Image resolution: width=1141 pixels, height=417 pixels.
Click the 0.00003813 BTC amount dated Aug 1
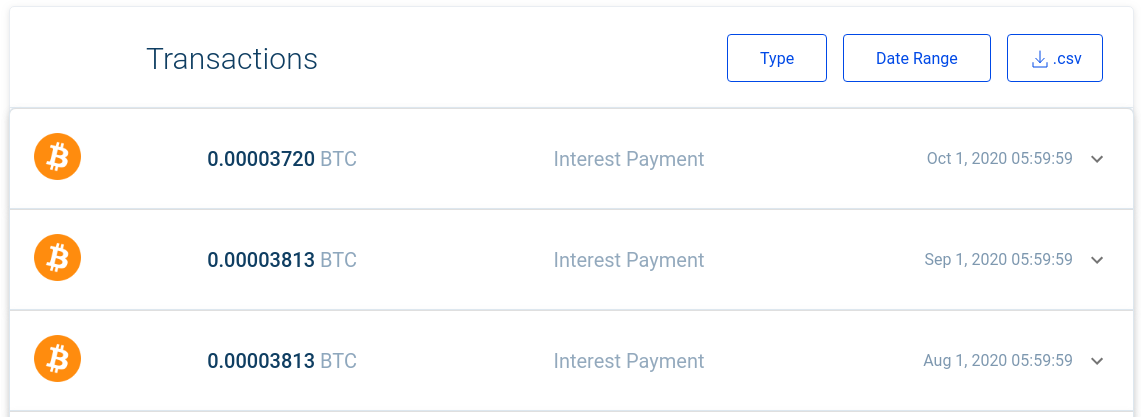(282, 360)
